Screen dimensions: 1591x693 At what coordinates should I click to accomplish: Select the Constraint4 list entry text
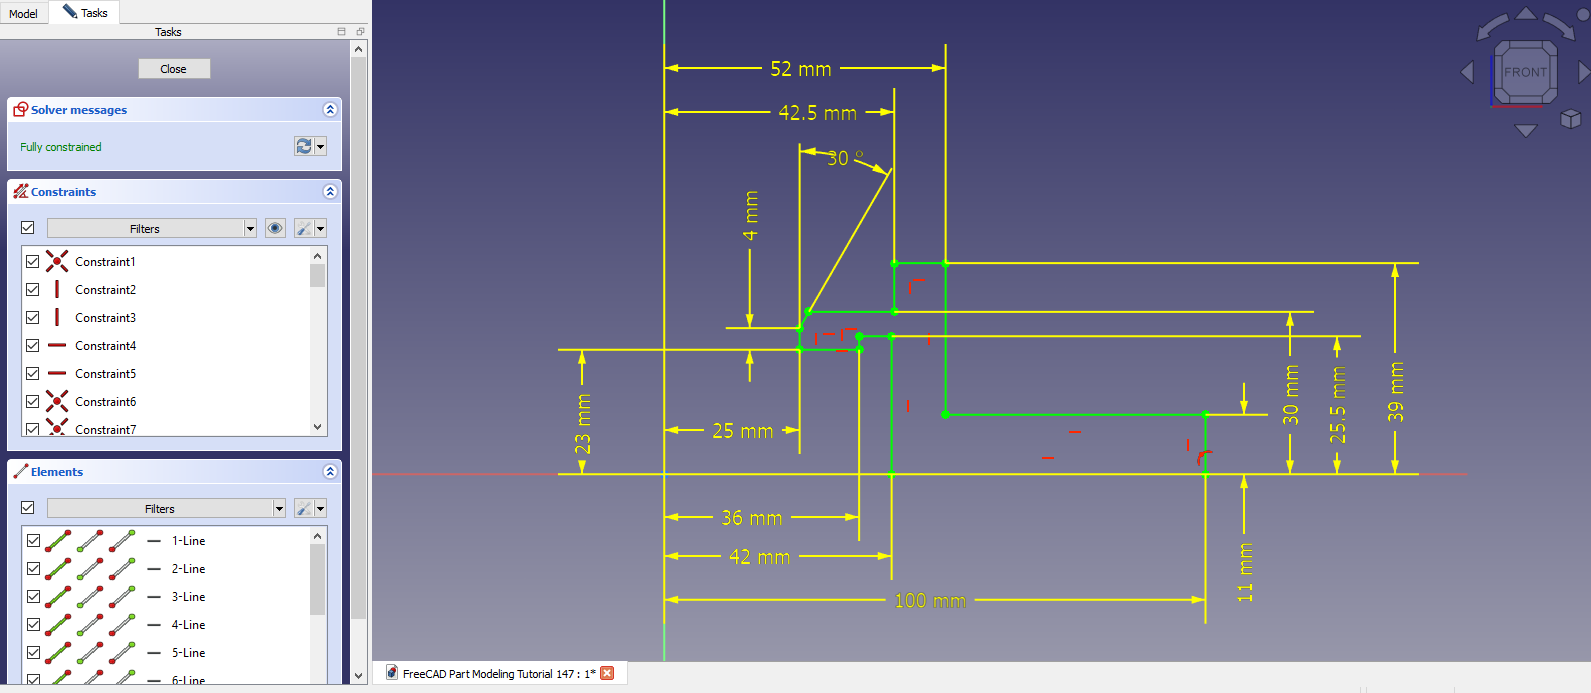coord(105,346)
